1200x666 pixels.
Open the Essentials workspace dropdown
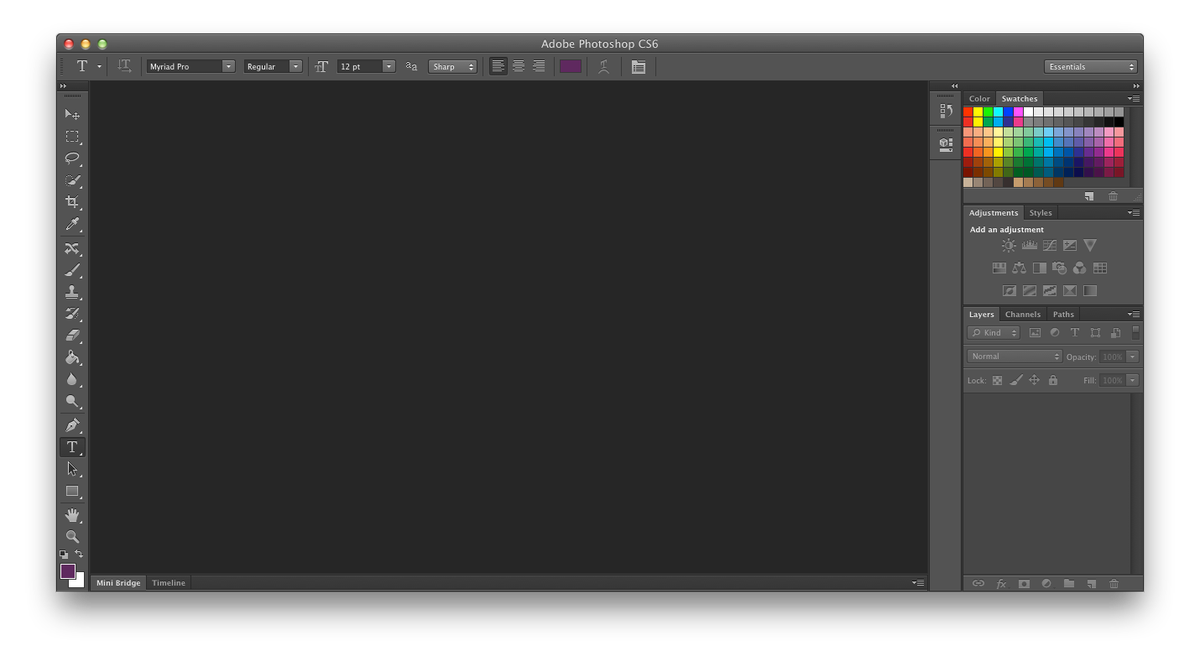point(1091,67)
